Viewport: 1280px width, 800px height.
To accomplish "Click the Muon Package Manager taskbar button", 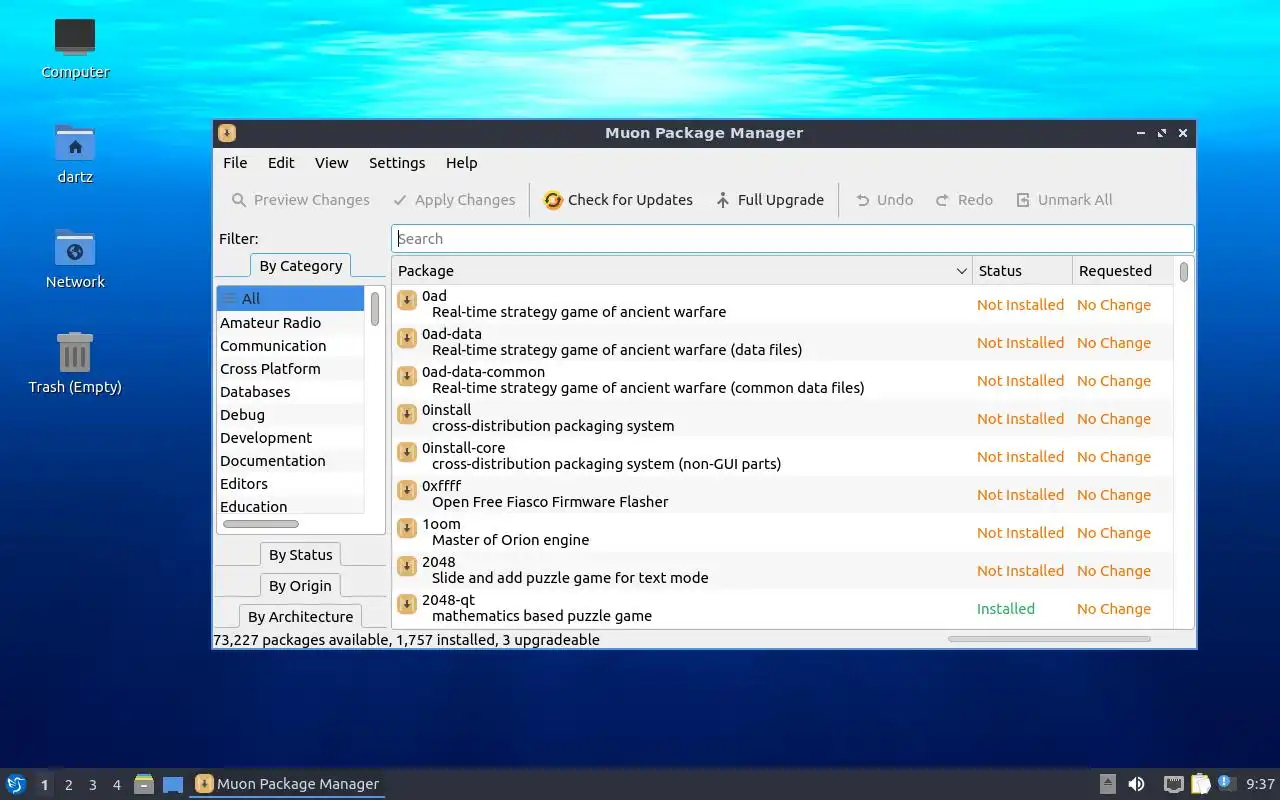I will (x=287, y=784).
